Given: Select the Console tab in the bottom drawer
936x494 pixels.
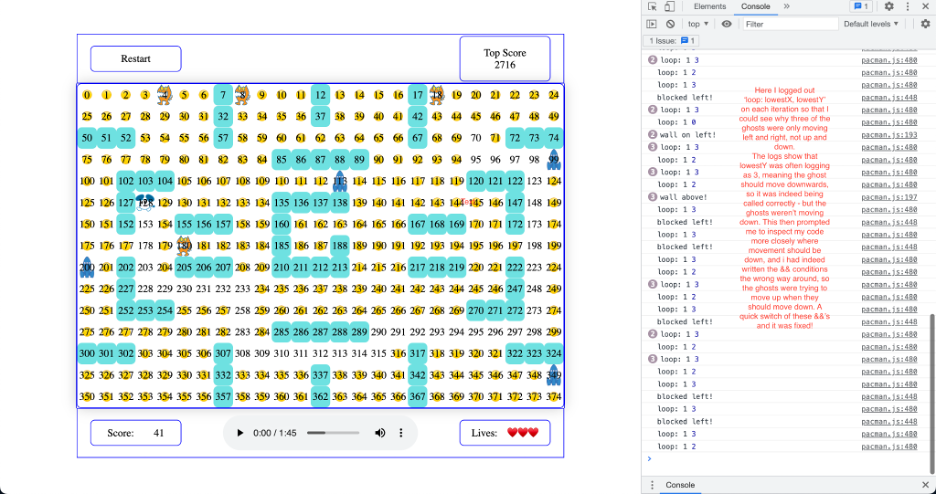Looking at the screenshot, I should point(680,485).
